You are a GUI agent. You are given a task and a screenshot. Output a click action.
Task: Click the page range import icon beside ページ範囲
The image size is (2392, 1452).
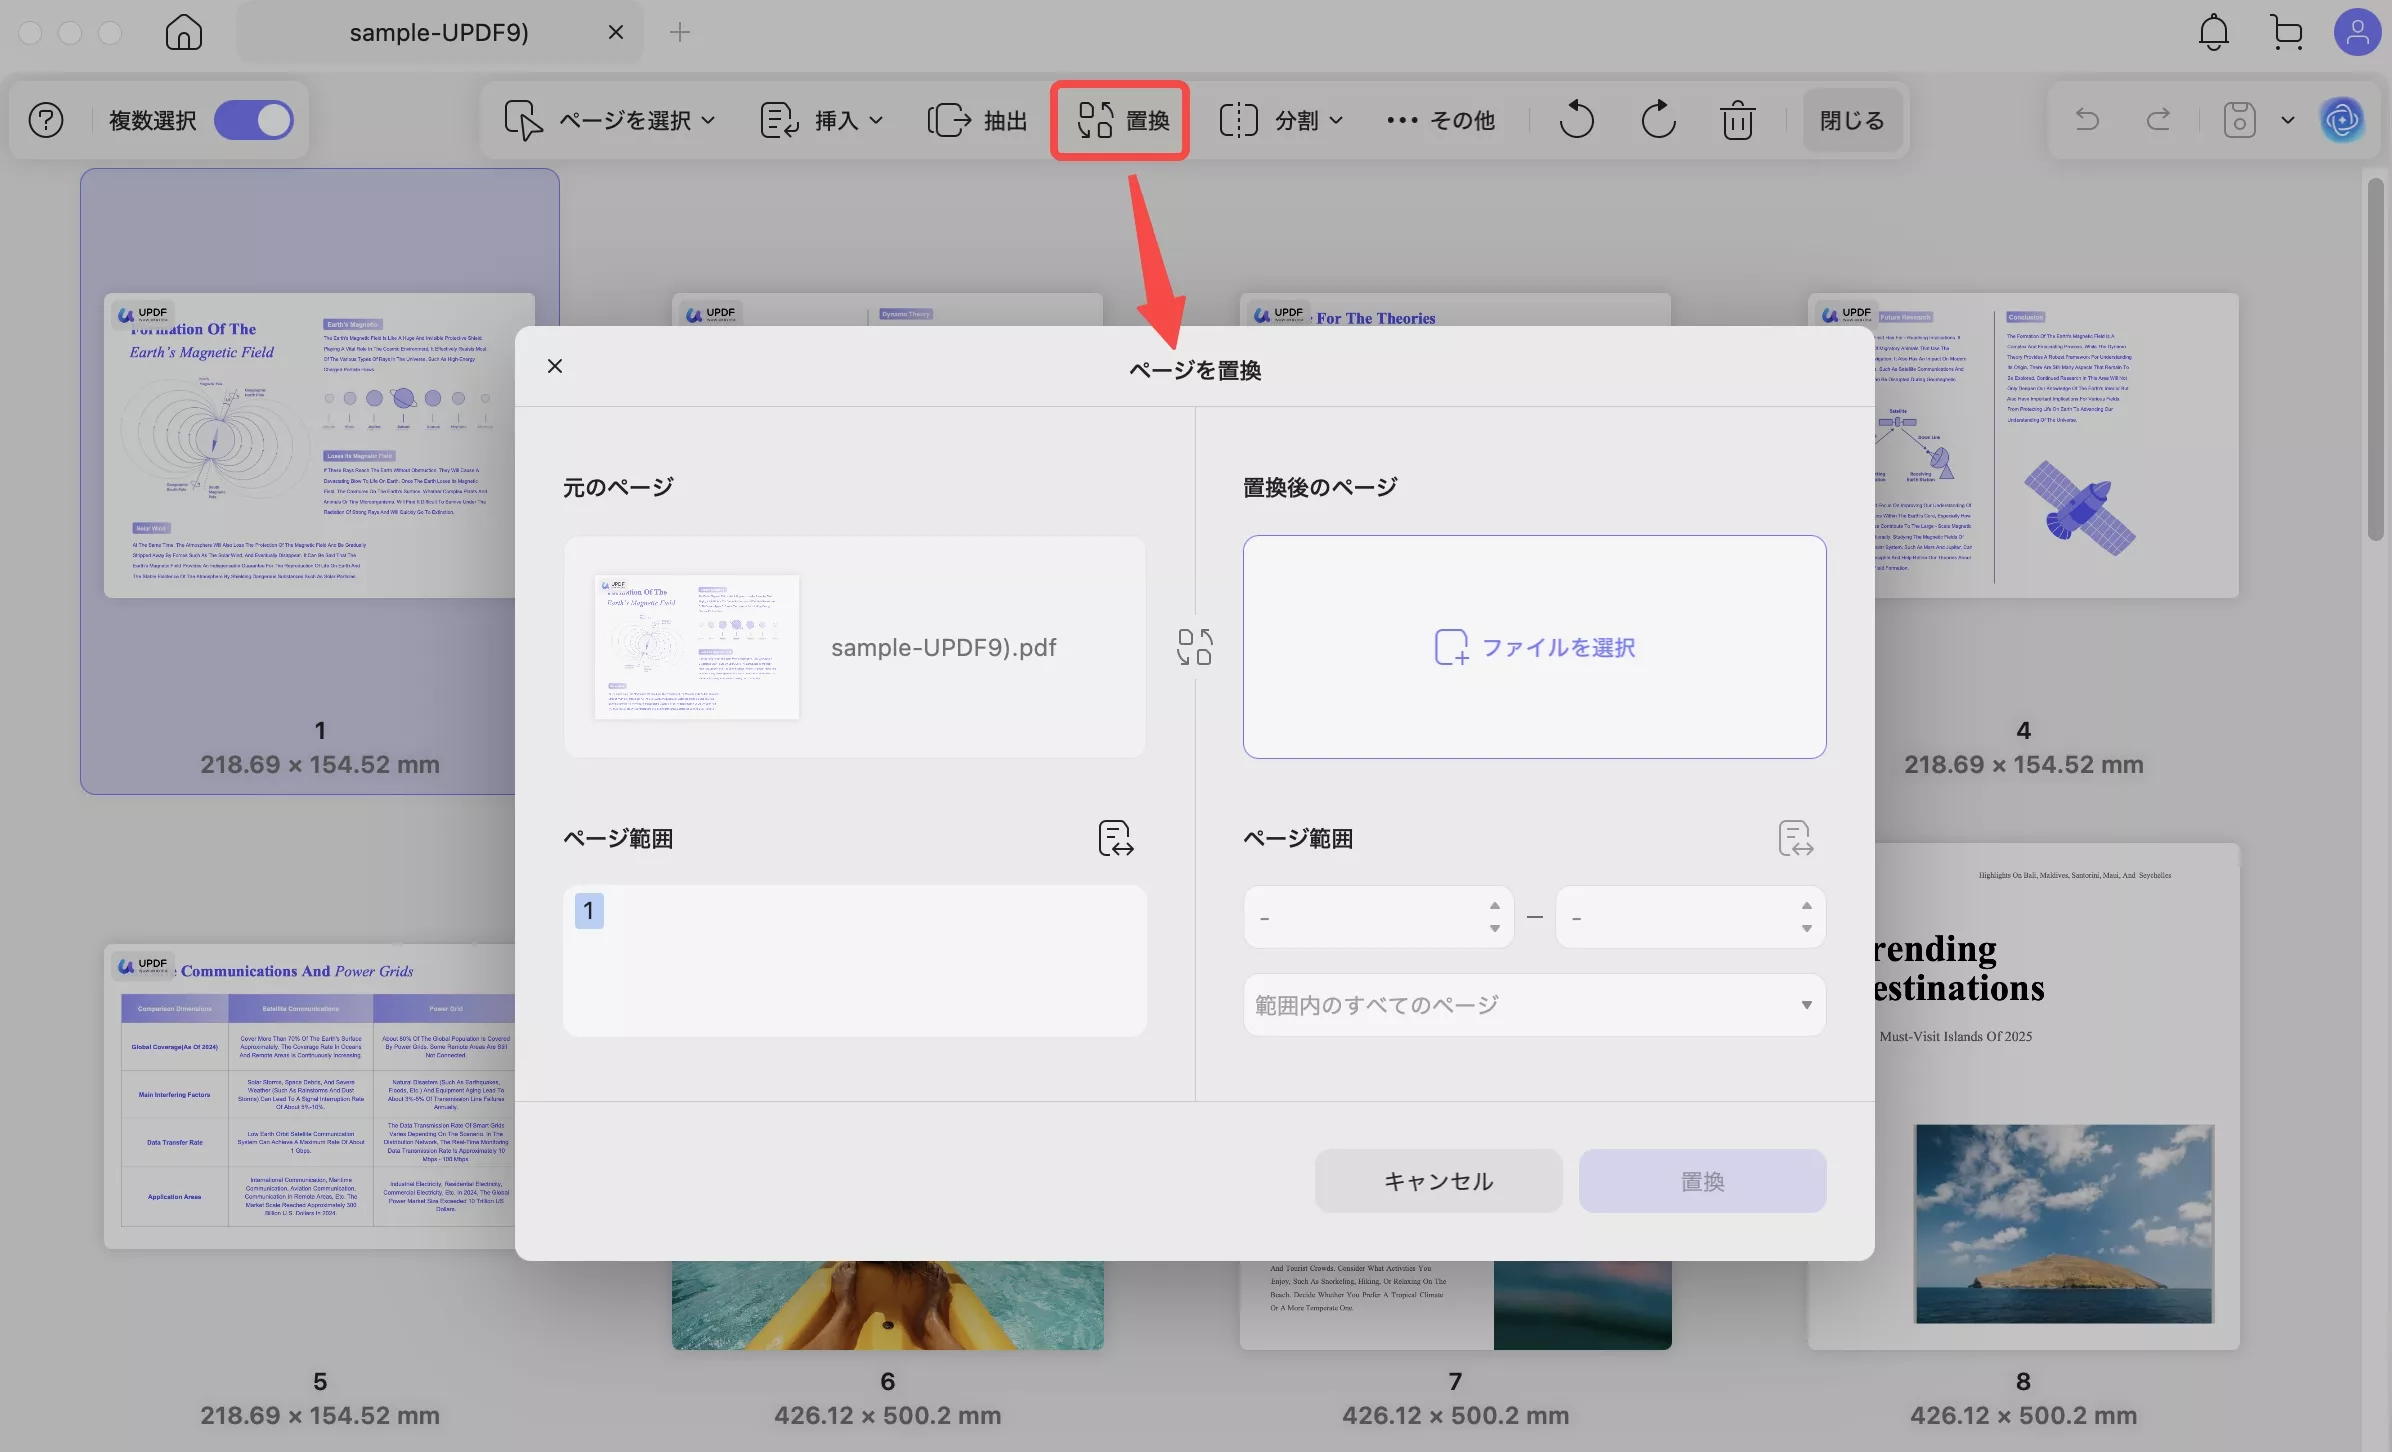point(1117,839)
